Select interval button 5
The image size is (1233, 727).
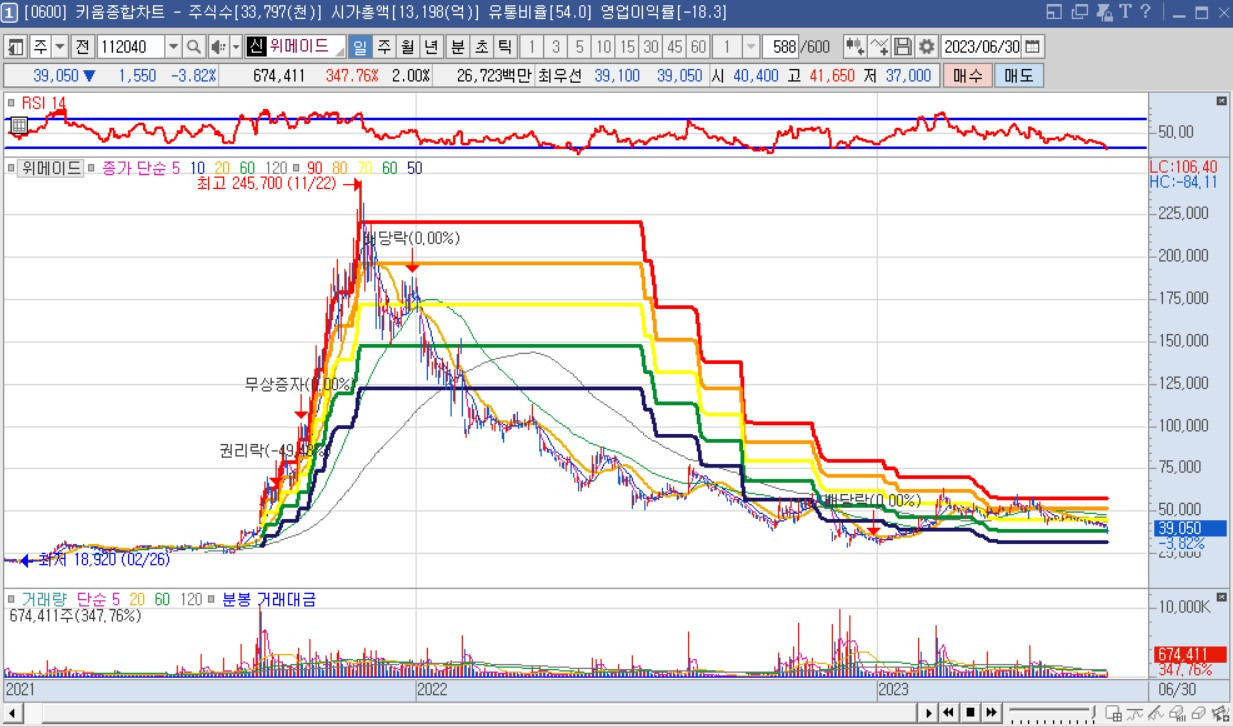580,47
